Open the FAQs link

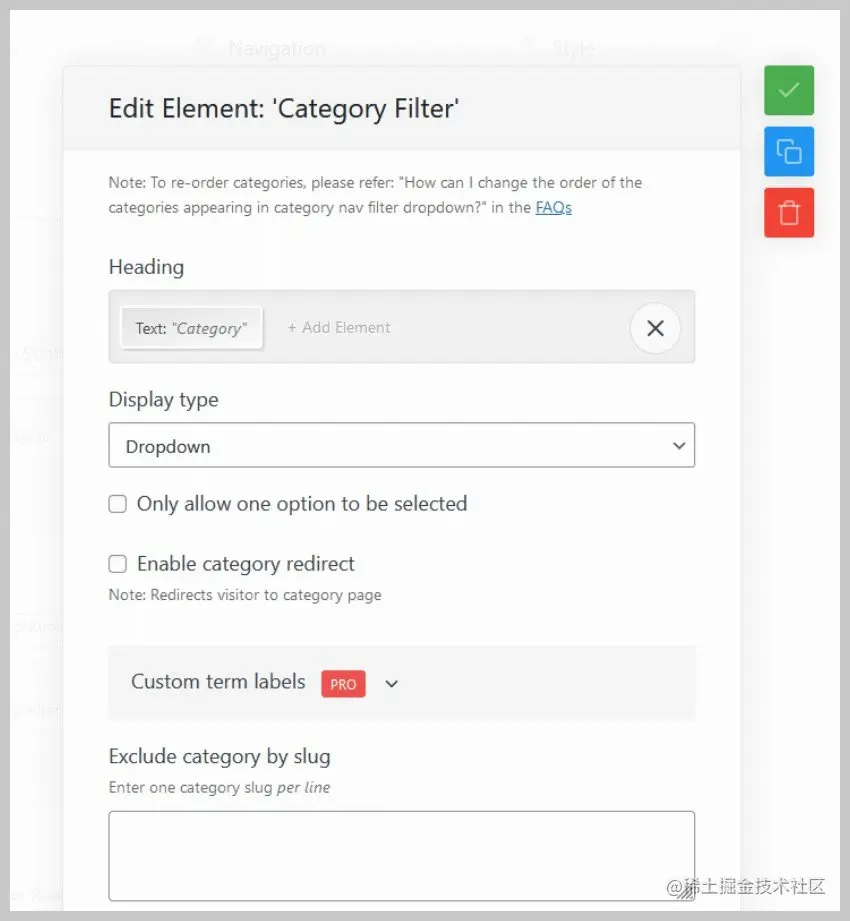click(553, 207)
